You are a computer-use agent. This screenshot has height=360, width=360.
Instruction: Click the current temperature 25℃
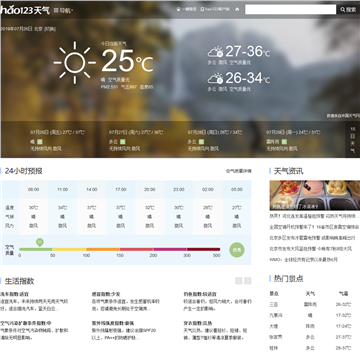[127, 61]
